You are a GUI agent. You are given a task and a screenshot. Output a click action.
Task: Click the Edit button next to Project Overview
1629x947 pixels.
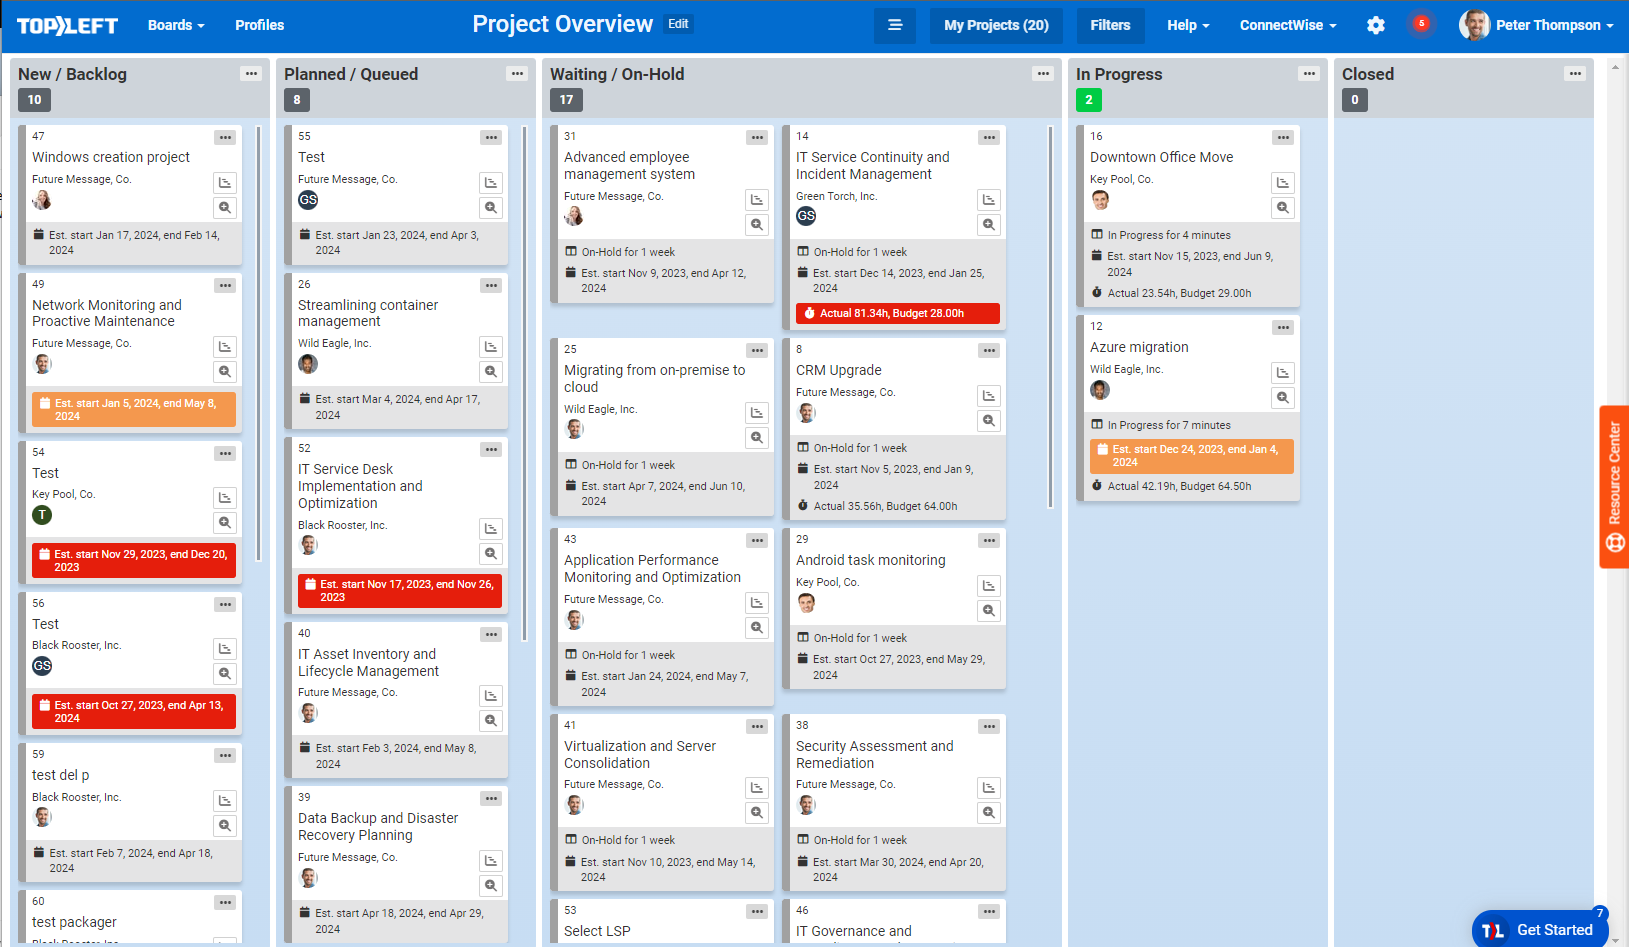(x=678, y=24)
